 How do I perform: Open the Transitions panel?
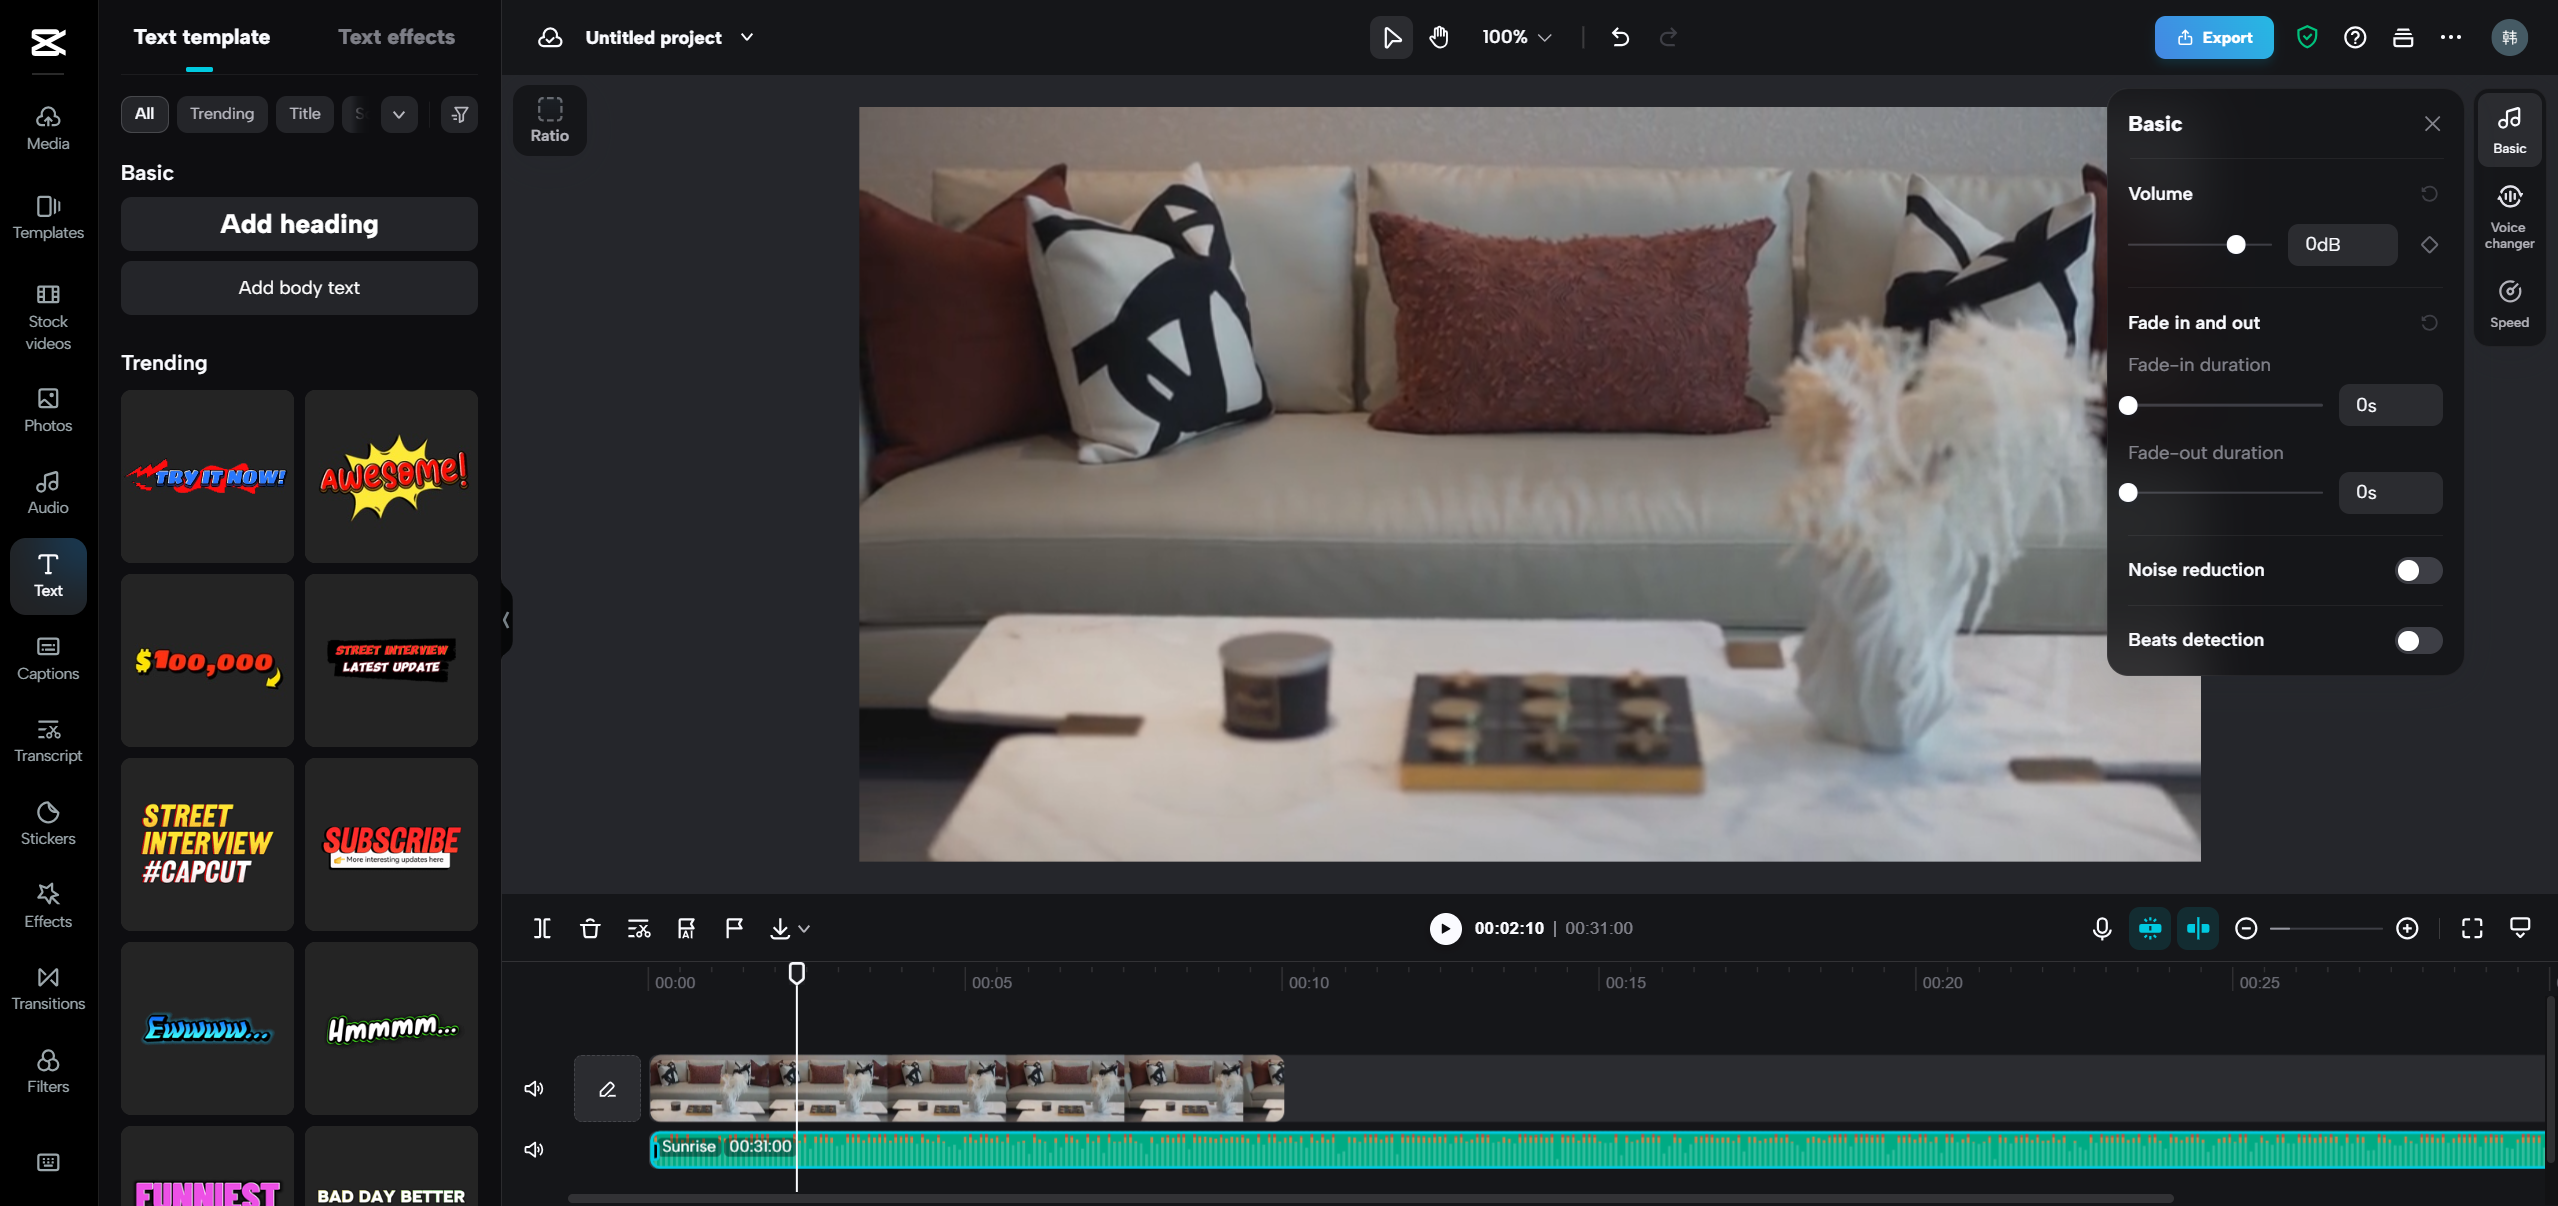click(47, 987)
